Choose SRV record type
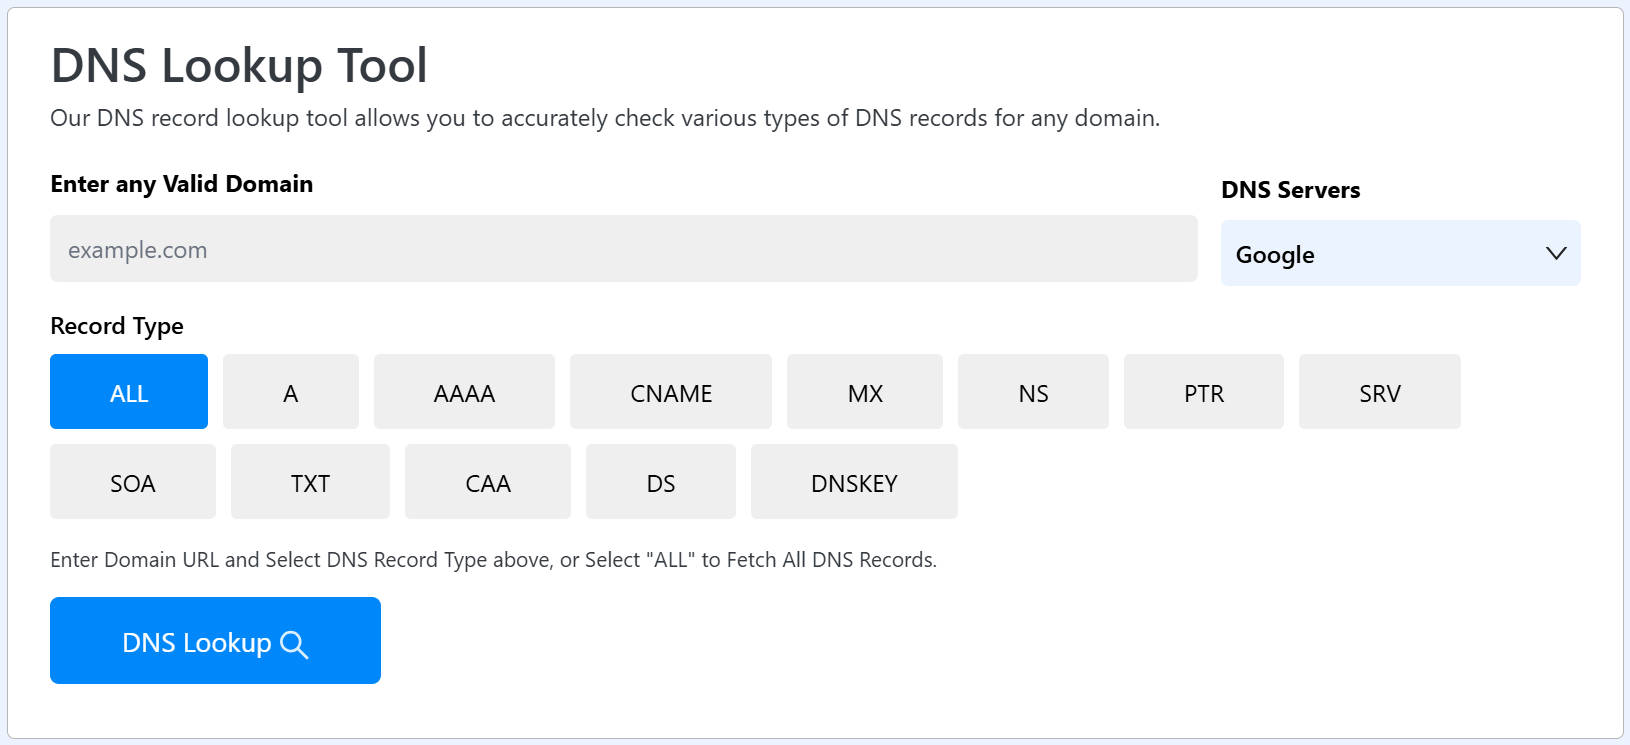 [x=1380, y=392]
